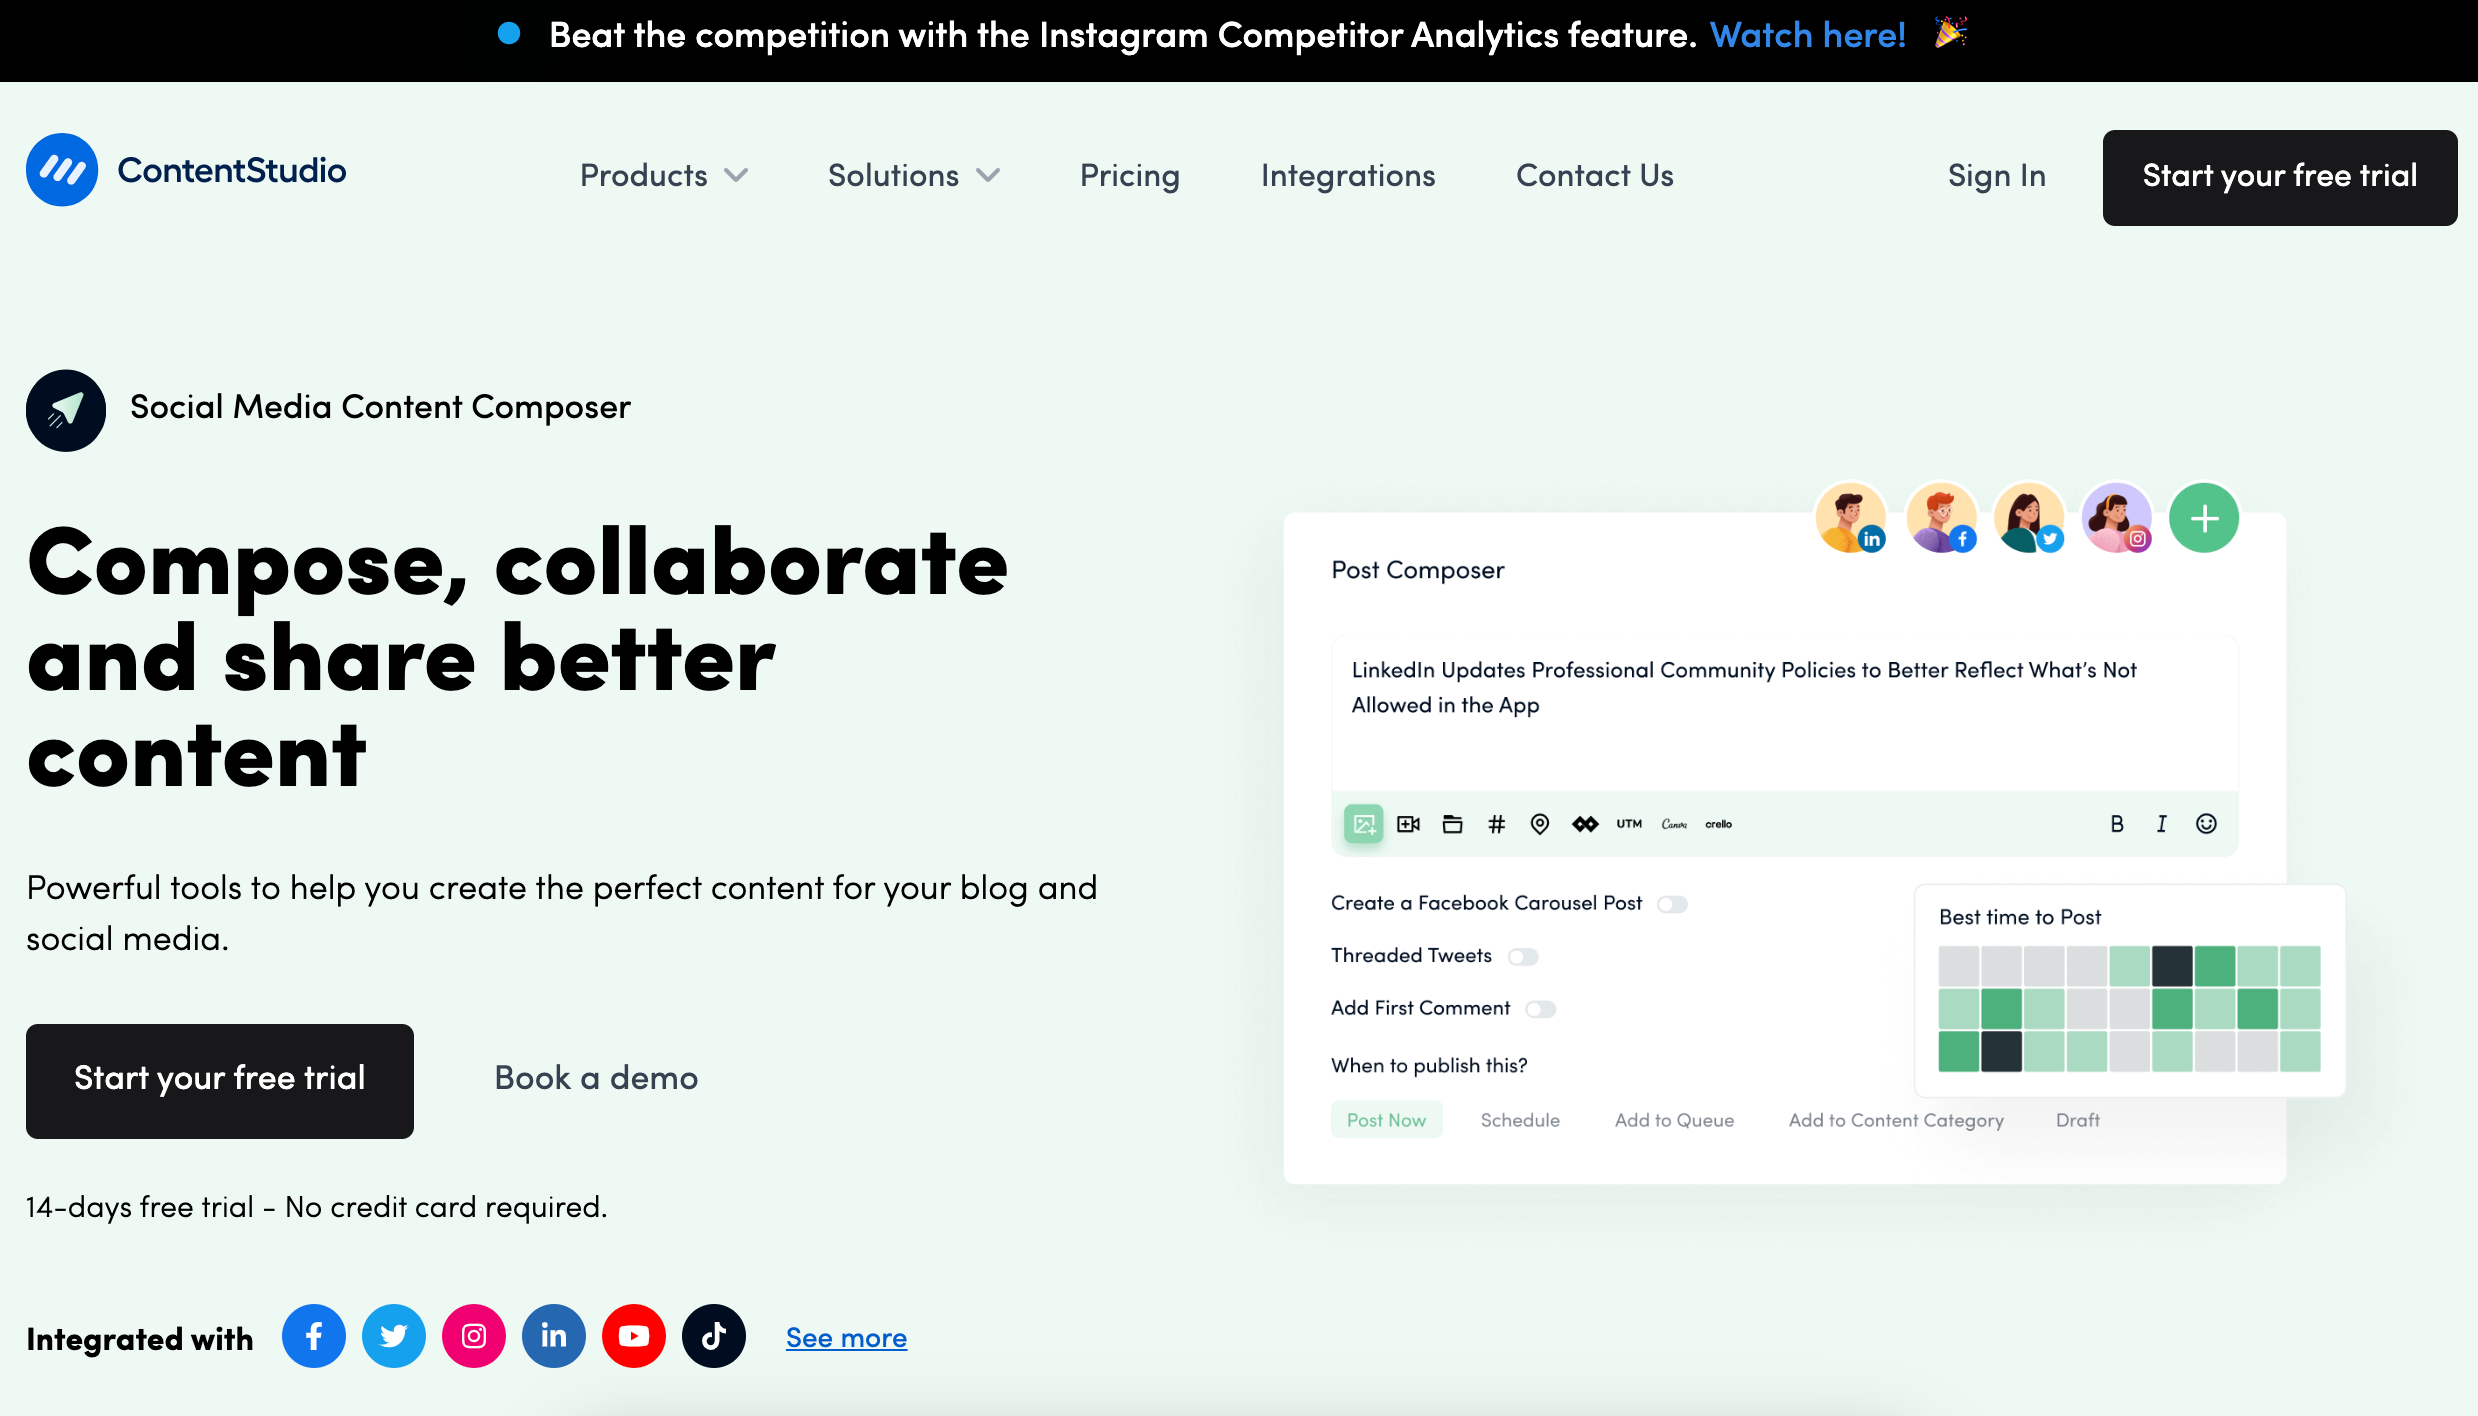Click the hashtag icon in composer
This screenshot has height=1416, width=2478.
pyautogui.click(x=1496, y=824)
